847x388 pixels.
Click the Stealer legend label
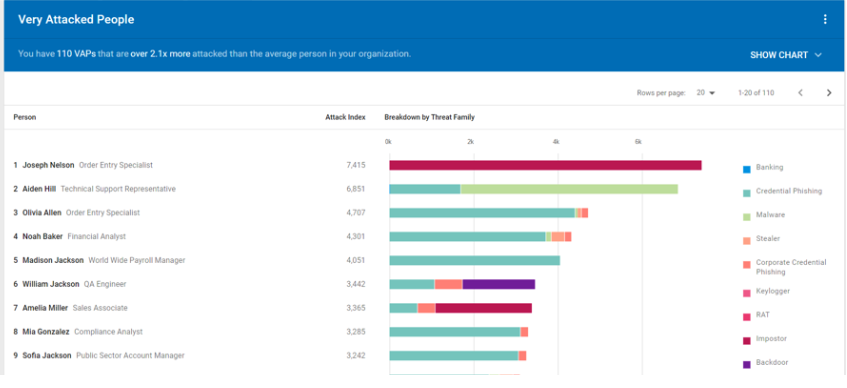768,239
